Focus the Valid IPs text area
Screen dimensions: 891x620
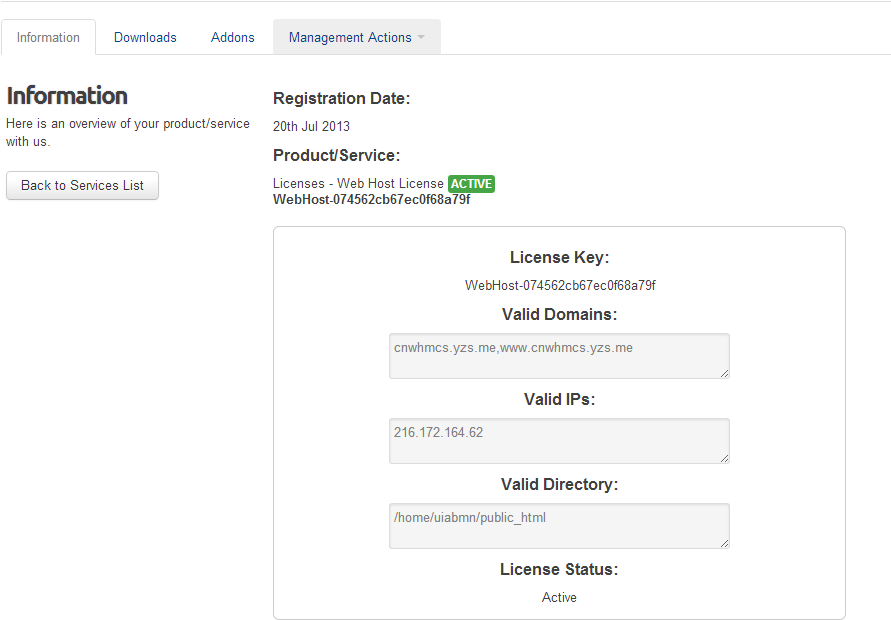pyautogui.click(x=559, y=441)
